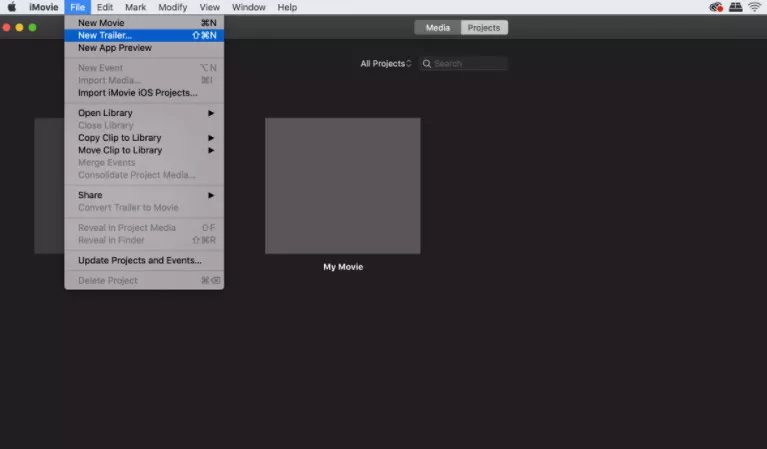Select New App Preview
Viewport: 767px width, 449px height.
144,48
